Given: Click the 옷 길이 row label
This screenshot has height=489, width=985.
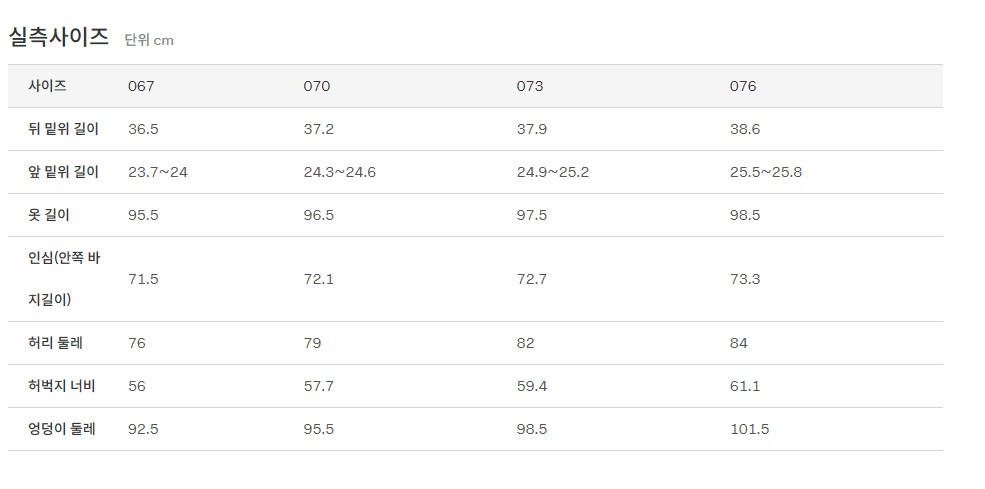Looking at the screenshot, I should click(x=49, y=215).
